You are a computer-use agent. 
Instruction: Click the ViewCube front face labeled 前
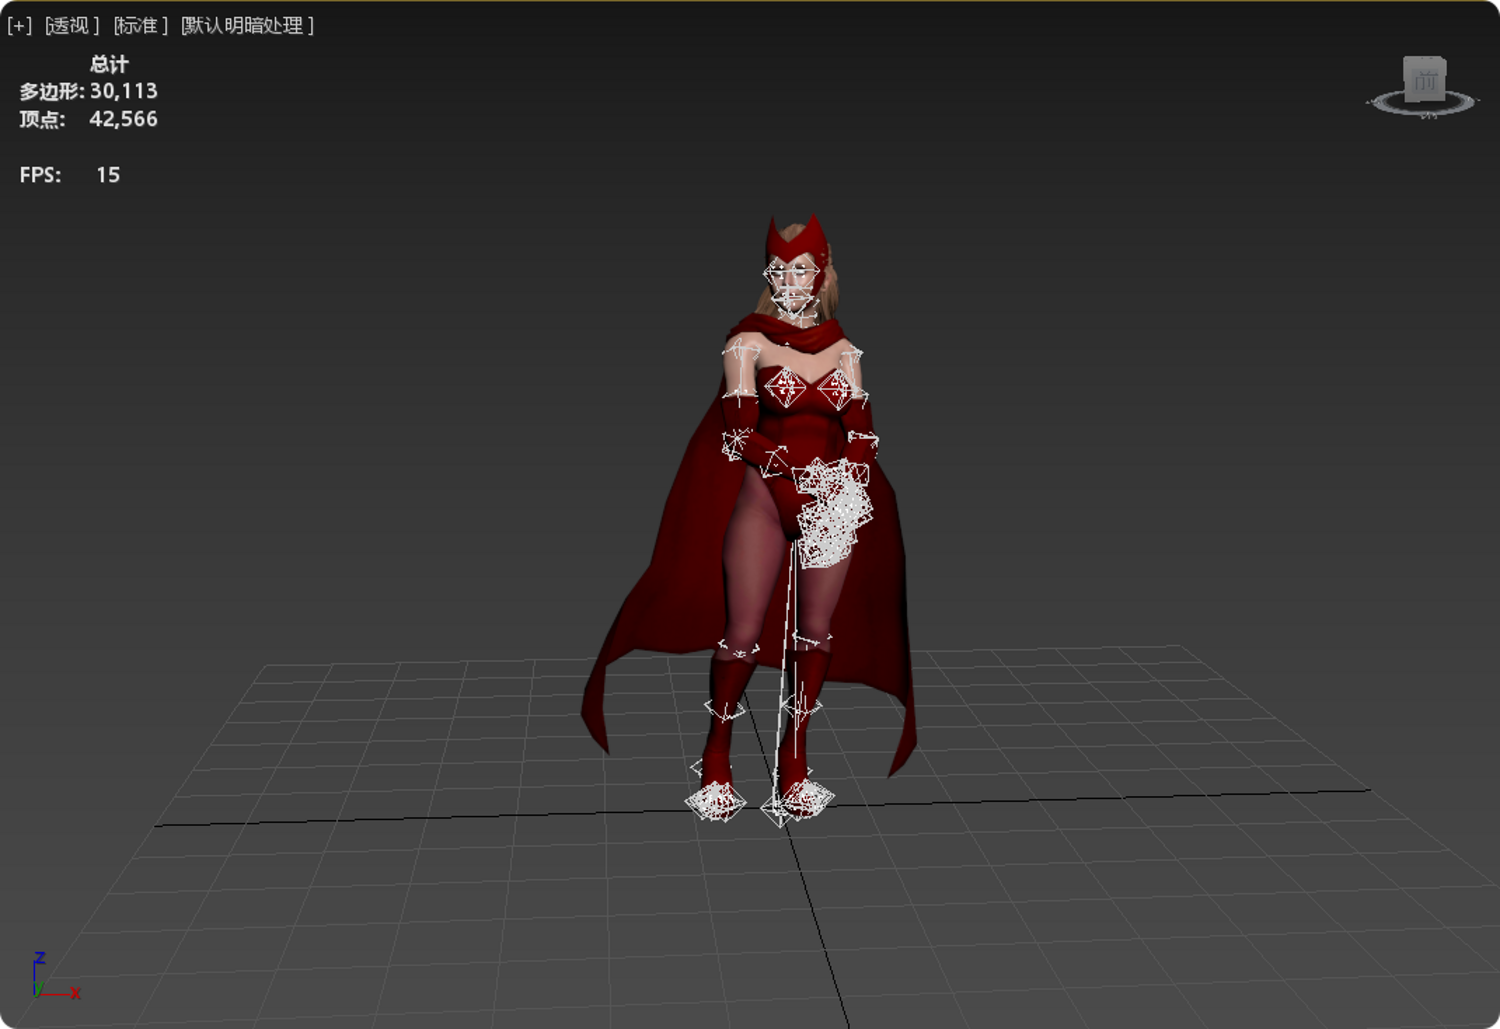(1425, 80)
